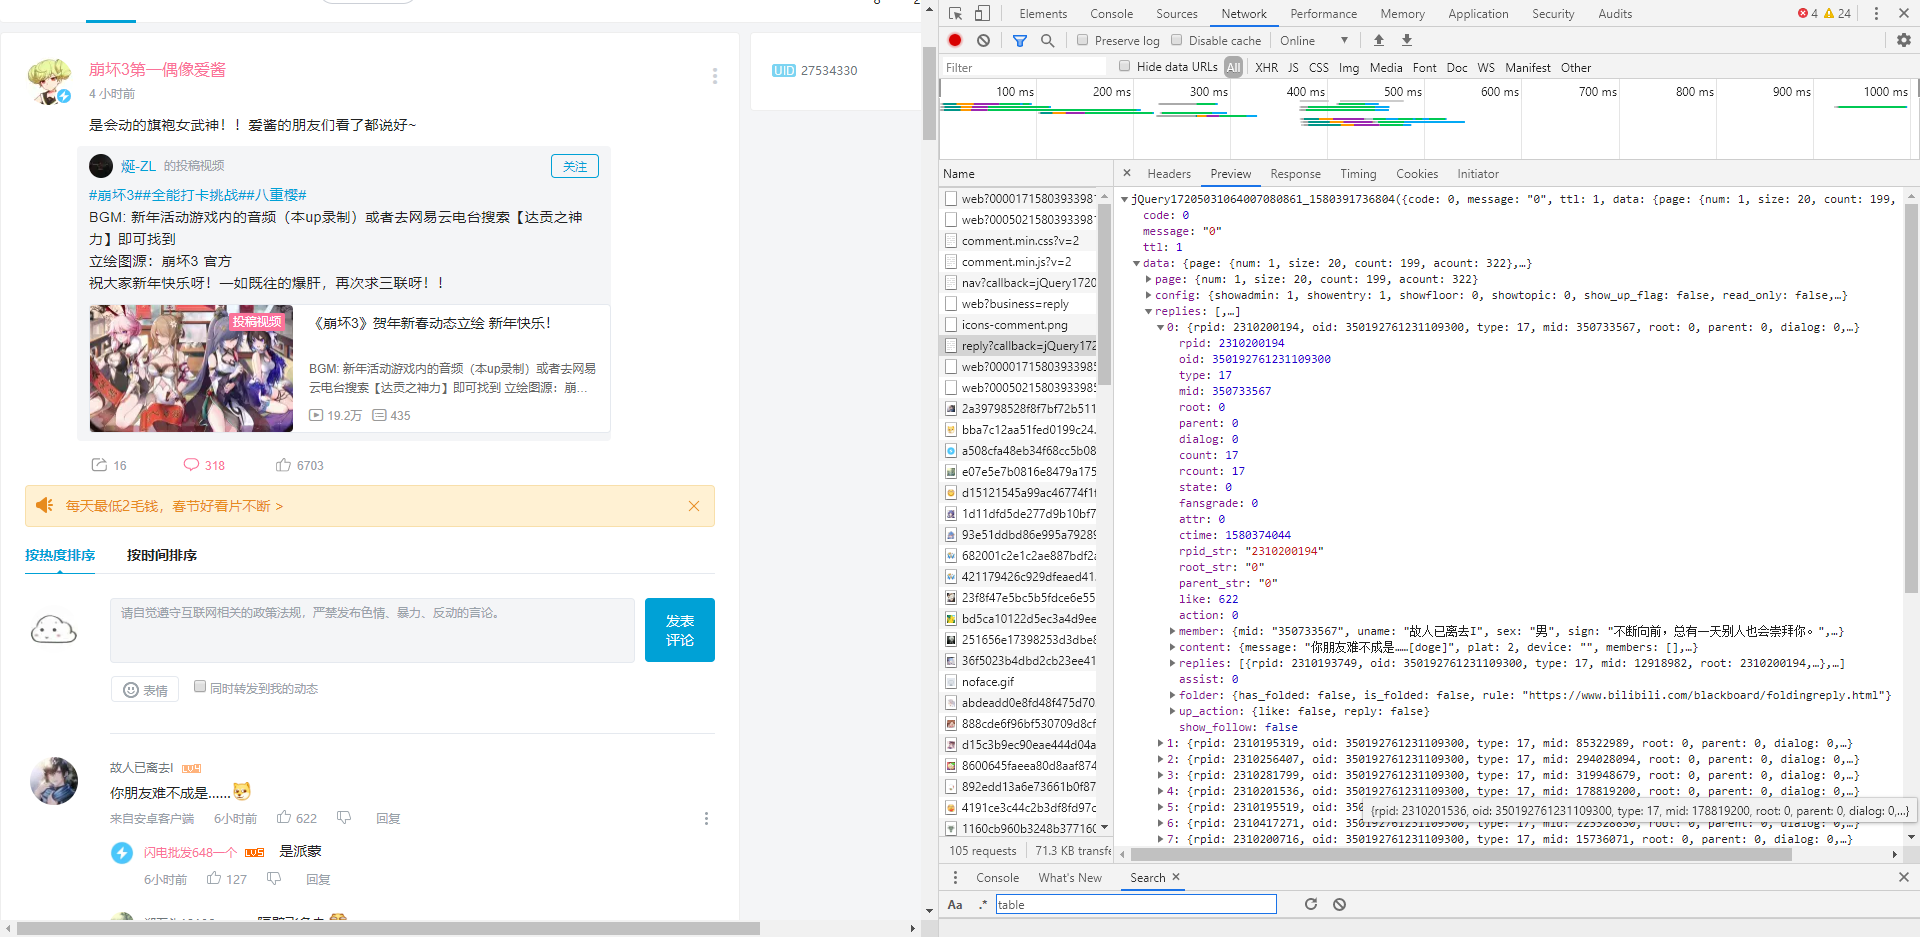Expand the up_action object node
The height and width of the screenshot is (937, 1920).
(x=1172, y=711)
